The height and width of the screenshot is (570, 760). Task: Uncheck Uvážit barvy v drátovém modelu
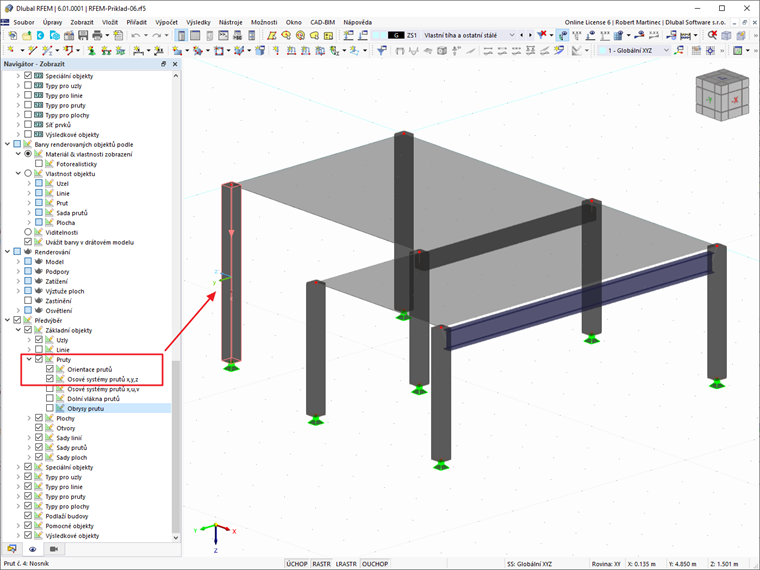(x=28, y=242)
